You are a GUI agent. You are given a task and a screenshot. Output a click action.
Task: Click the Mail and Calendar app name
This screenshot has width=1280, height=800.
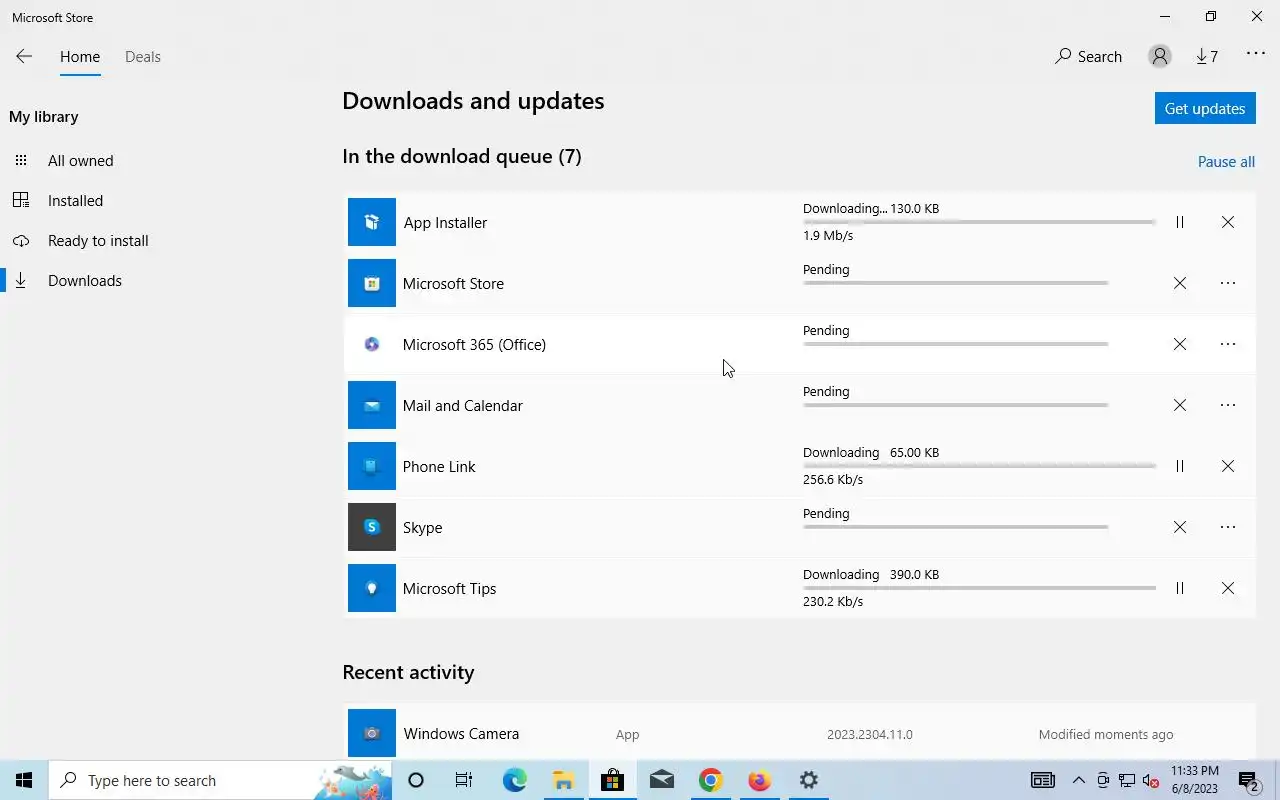pyautogui.click(x=462, y=406)
